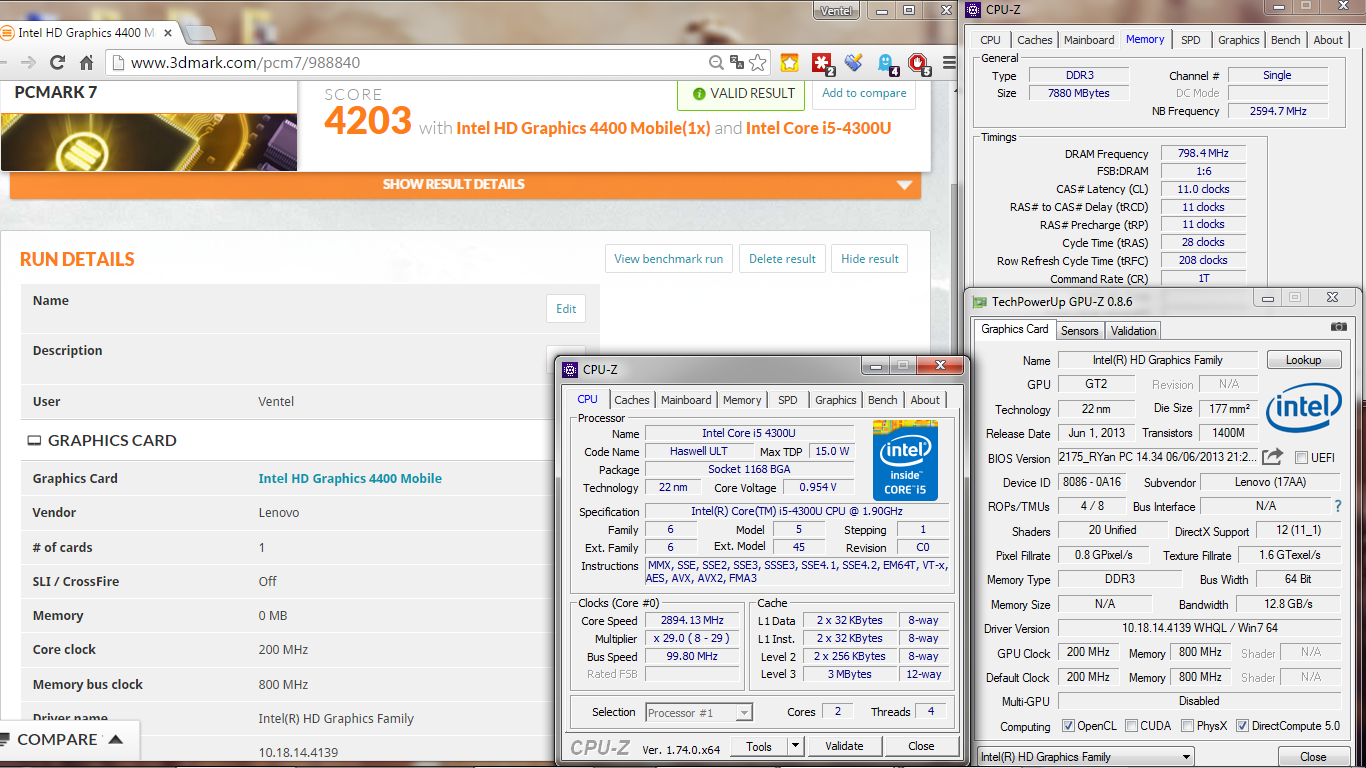1366x768 pixels.
Task: Click the Tools button in CPU-Z
Action: coord(759,746)
